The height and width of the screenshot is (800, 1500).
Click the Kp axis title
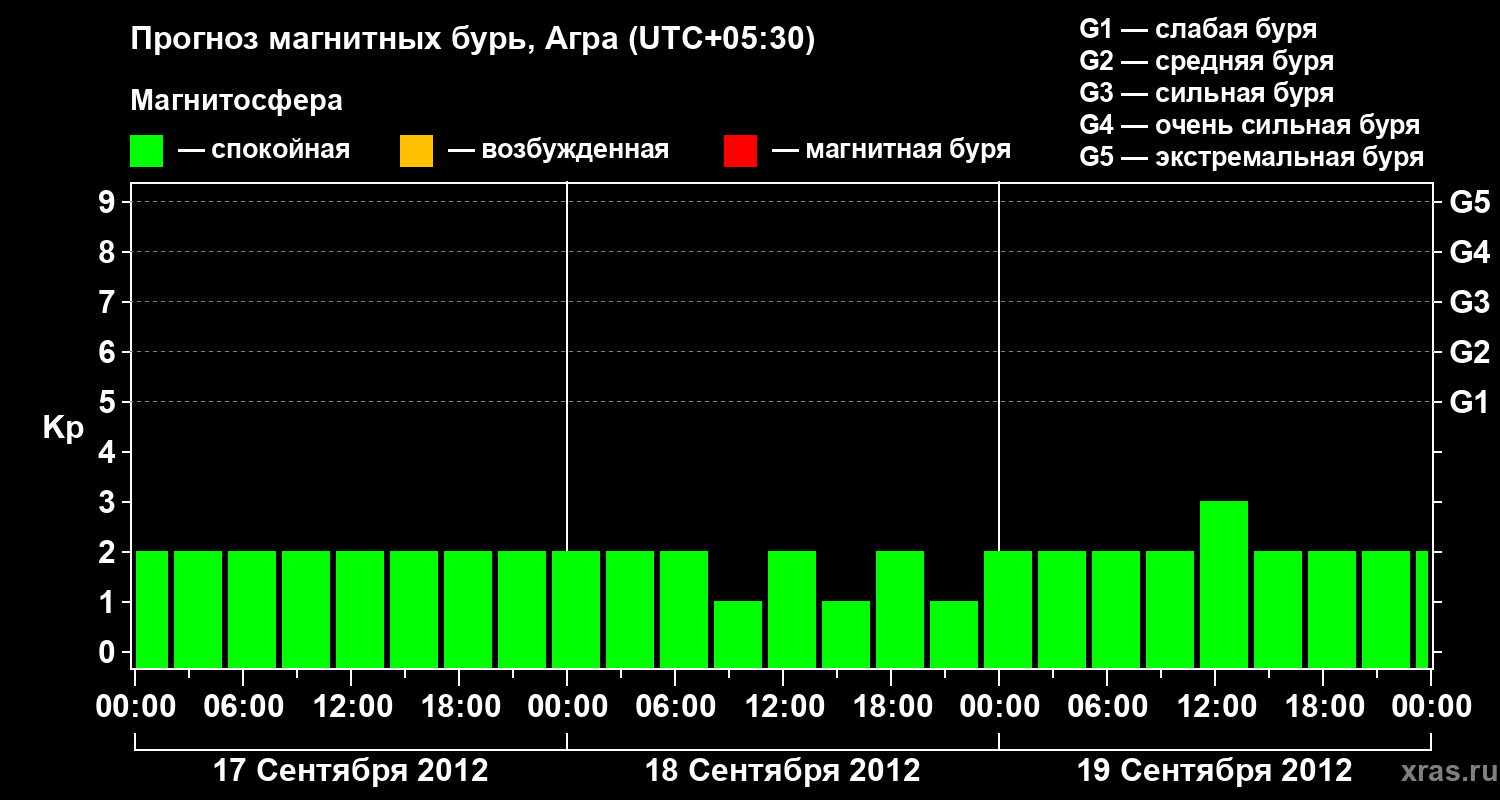tap(63, 428)
